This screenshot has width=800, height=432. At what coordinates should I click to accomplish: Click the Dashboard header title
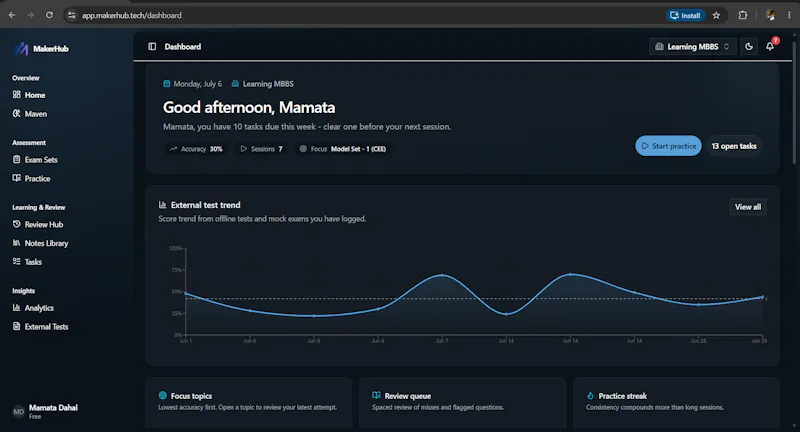tap(183, 46)
